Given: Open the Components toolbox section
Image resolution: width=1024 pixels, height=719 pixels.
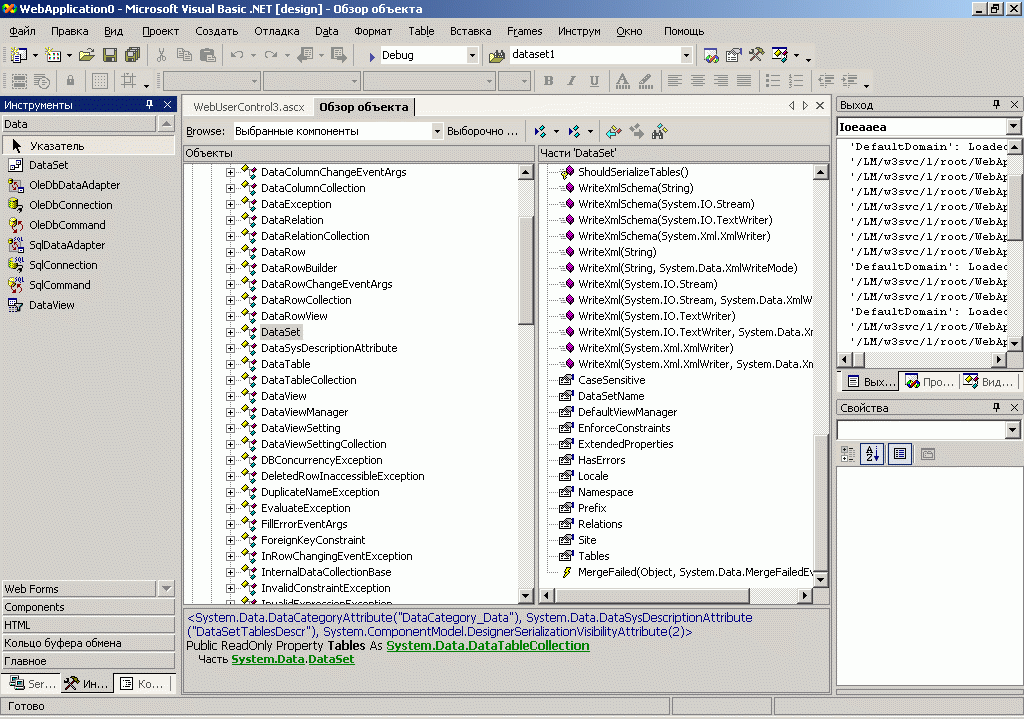Looking at the screenshot, I should 88,607.
